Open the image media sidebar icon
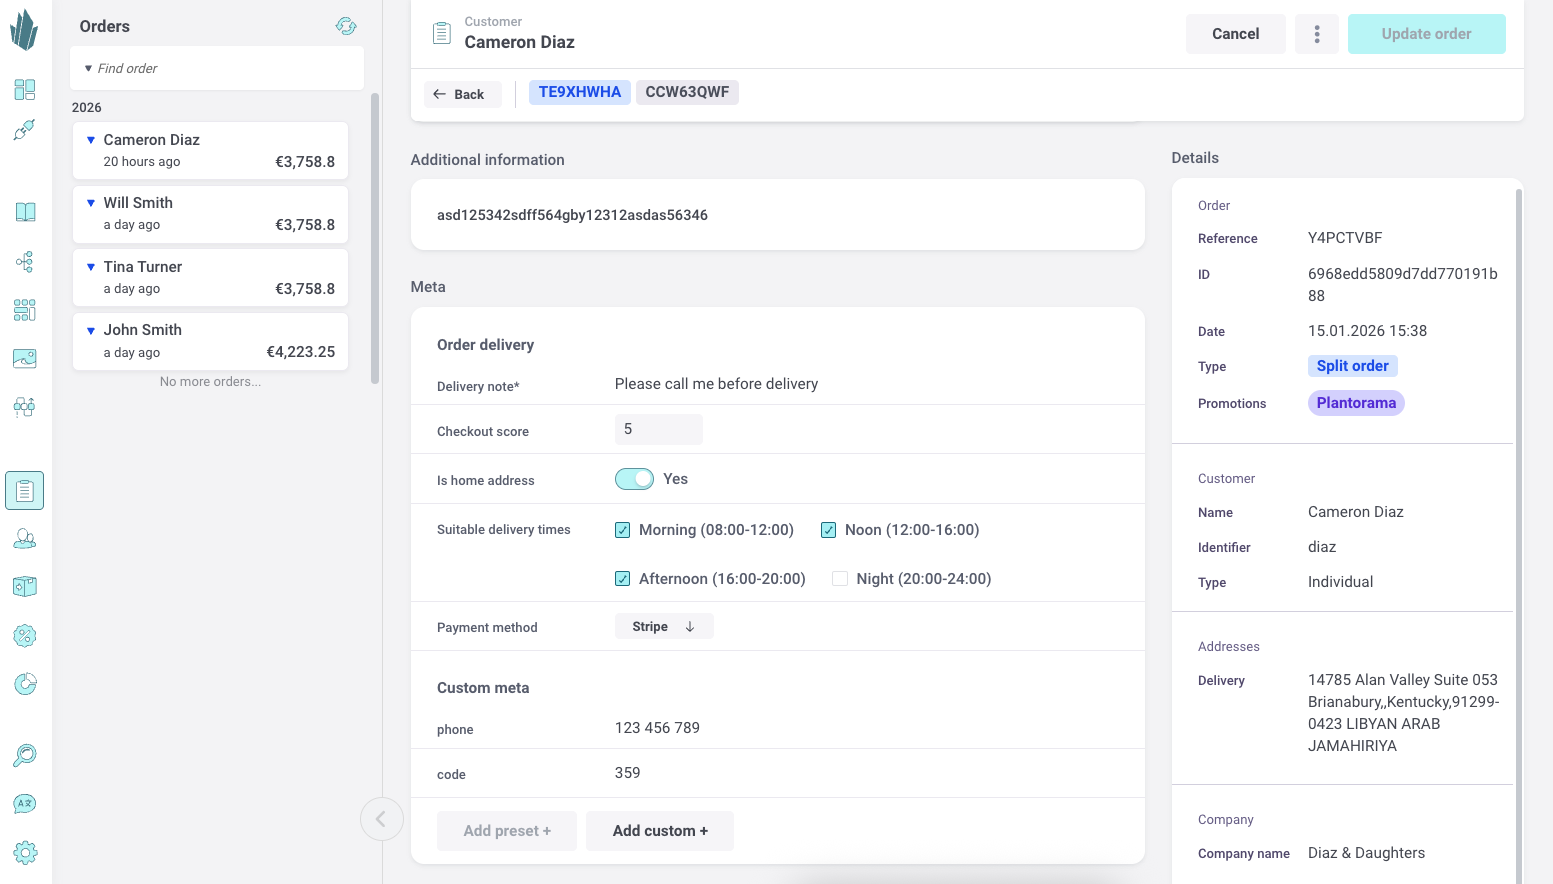This screenshot has width=1553, height=884. (x=25, y=358)
